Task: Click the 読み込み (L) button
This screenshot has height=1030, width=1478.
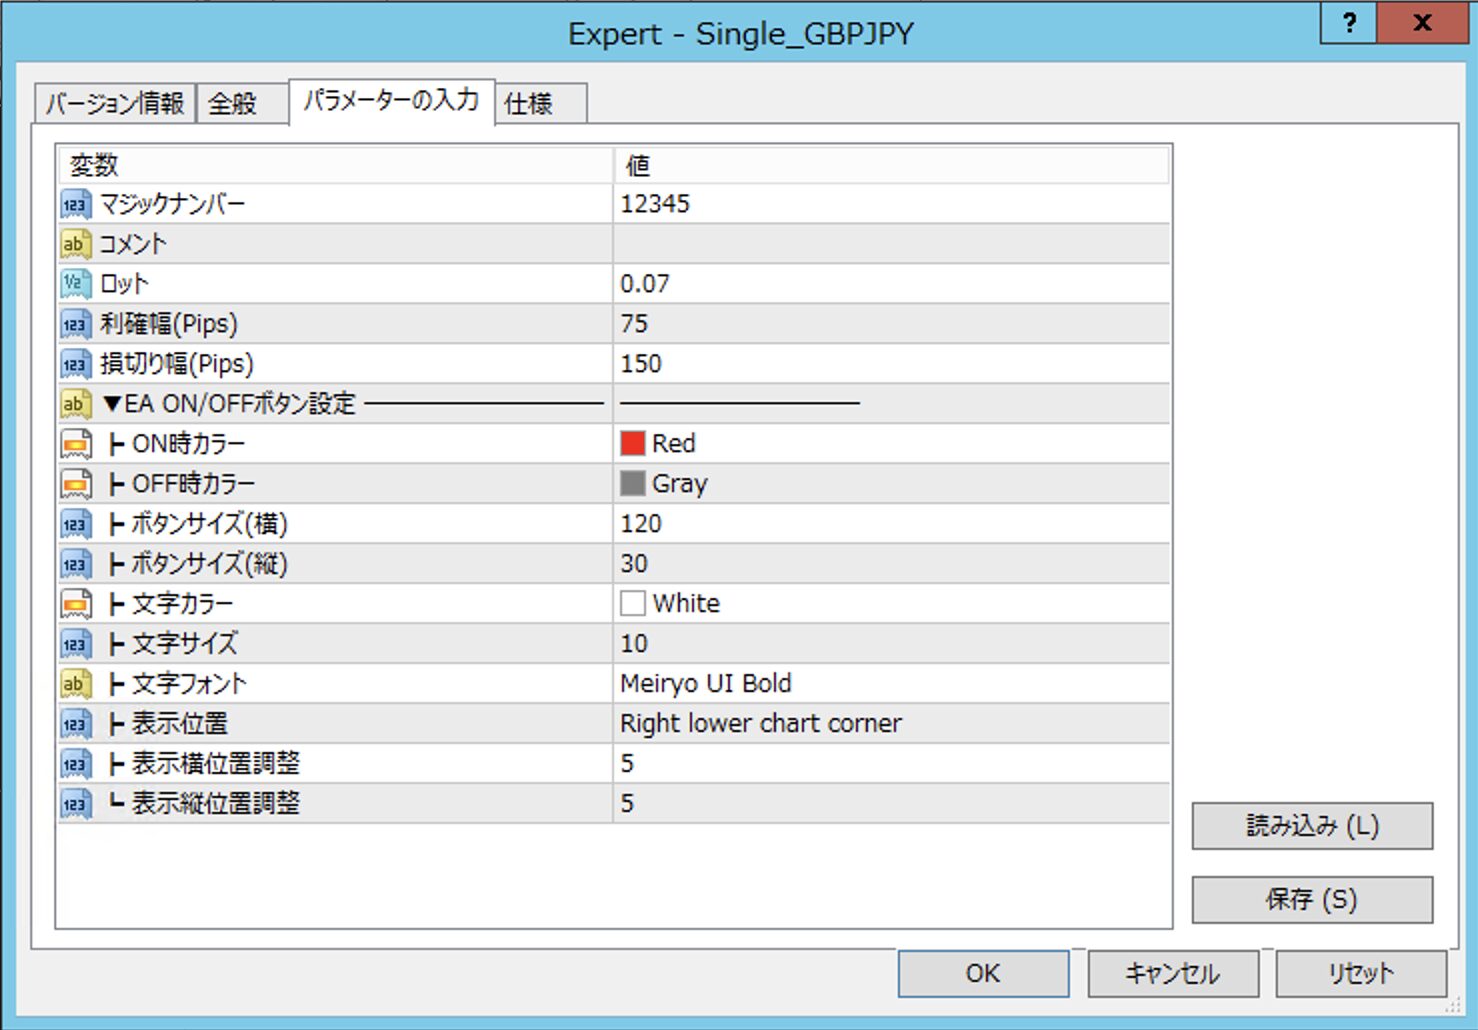Action: pos(1311,826)
